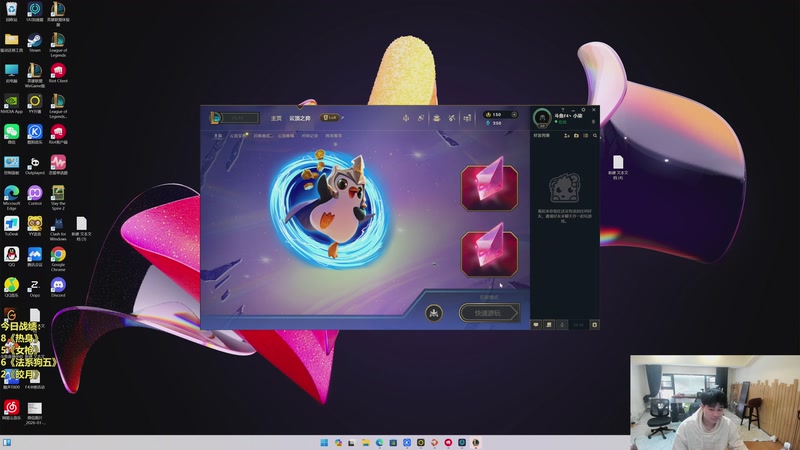The image size is (800, 450).
Task: Open the profile avatar in client header
Action: pyautogui.click(x=542, y=118)
